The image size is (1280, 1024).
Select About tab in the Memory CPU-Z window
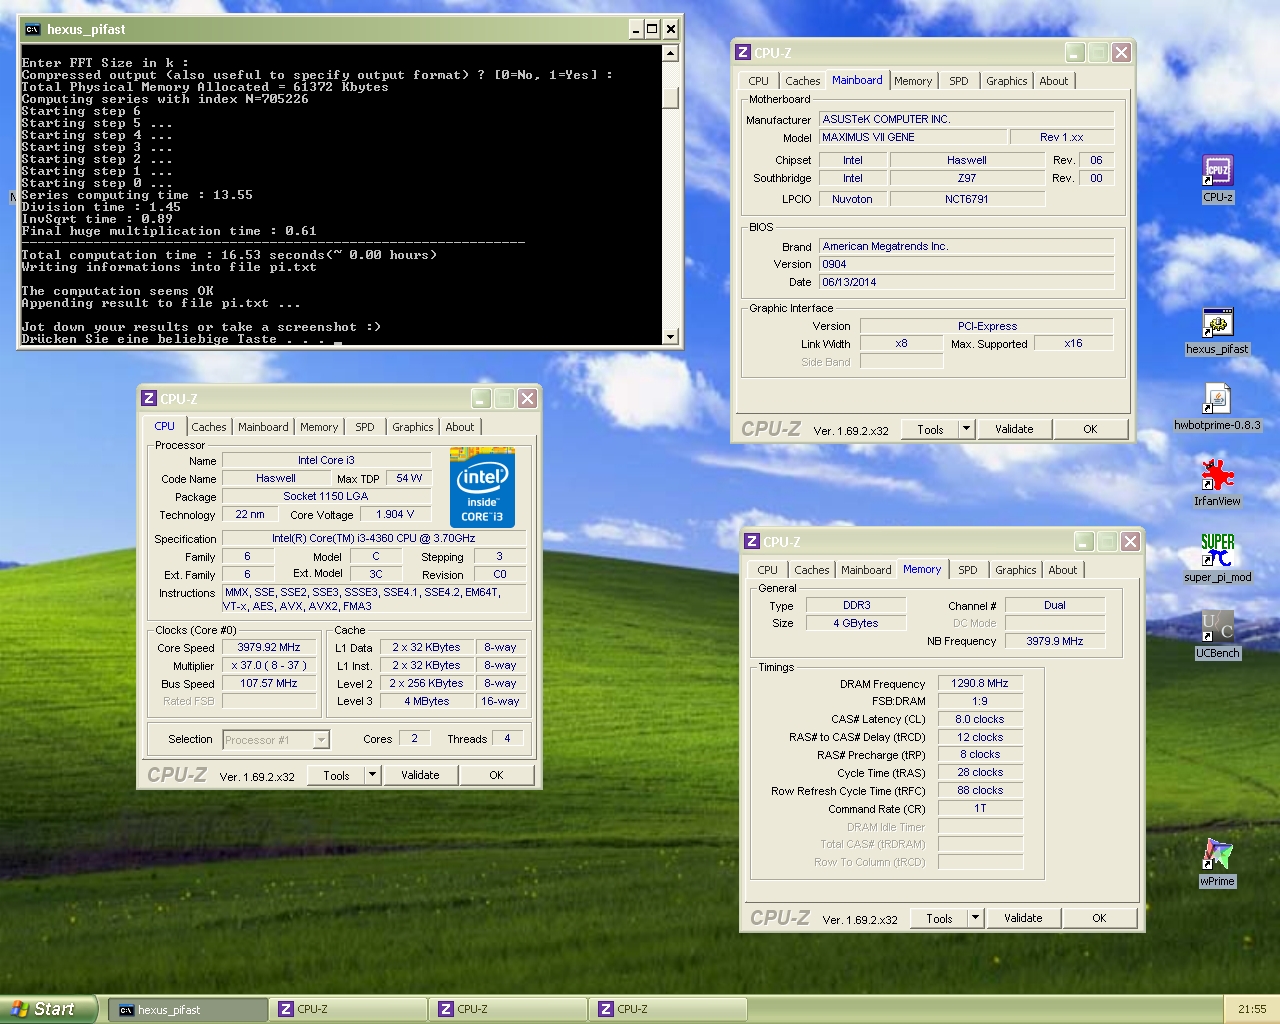pyautogui.click(x=1063, y=571)
